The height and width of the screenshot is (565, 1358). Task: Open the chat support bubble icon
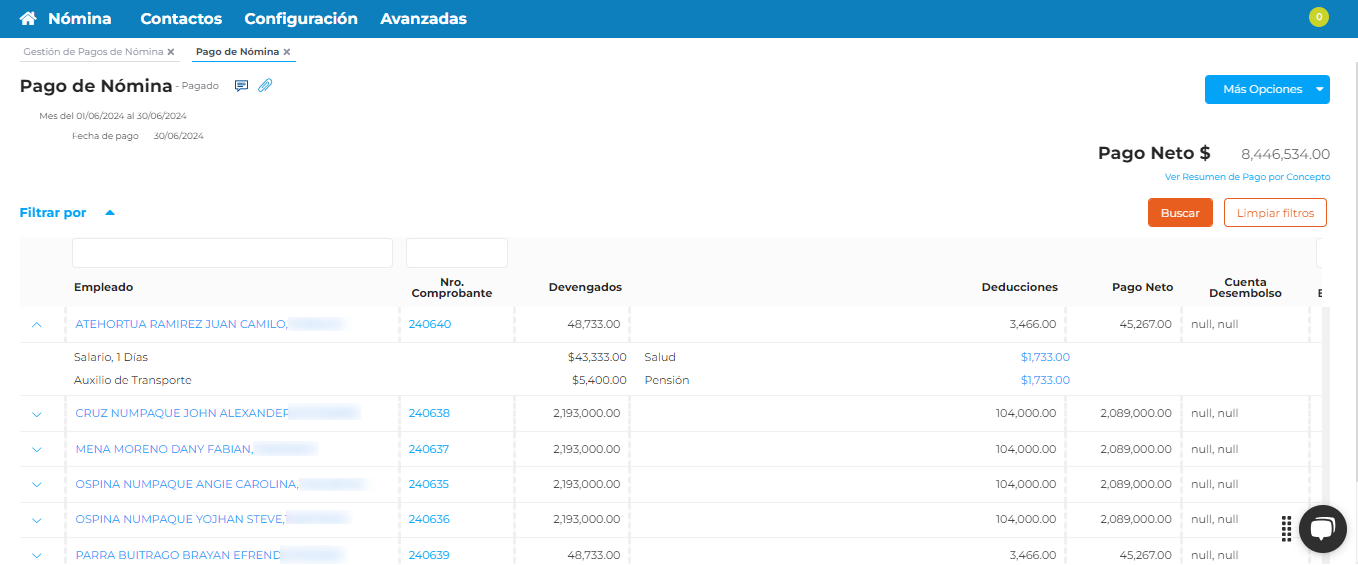pyautogui.click(x=1322, y=528)
